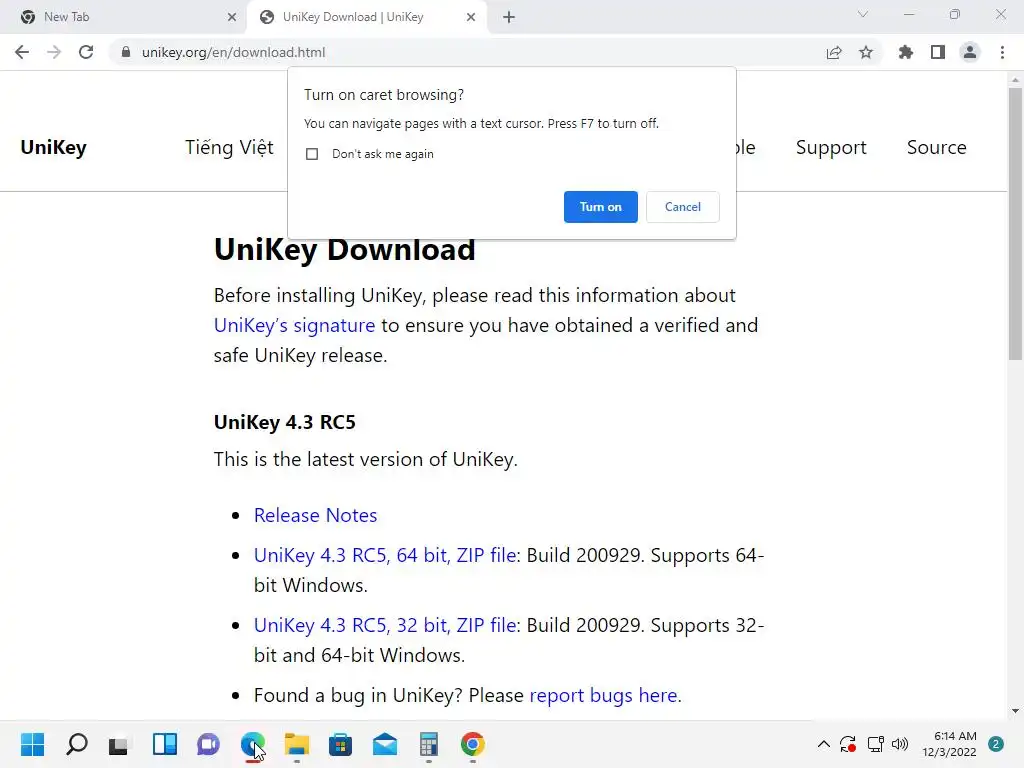Click the report bugs here link
This screenshot has width=1024, height=768.
click(603, 696)
